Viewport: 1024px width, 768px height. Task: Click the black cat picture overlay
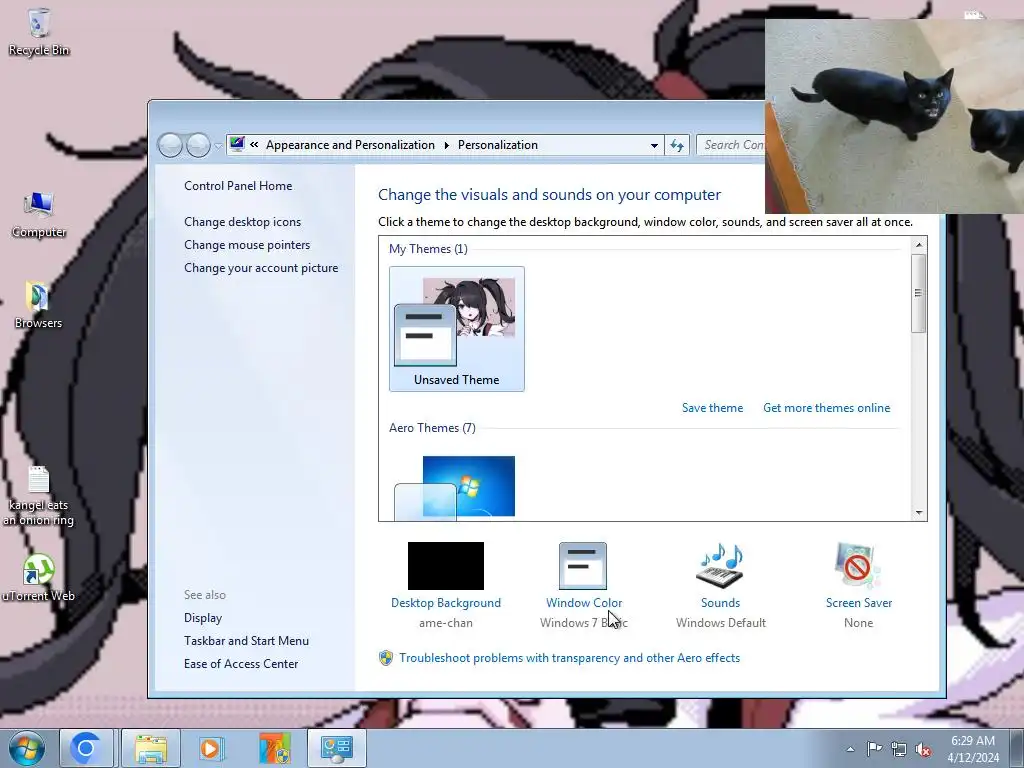coord(894,116)
